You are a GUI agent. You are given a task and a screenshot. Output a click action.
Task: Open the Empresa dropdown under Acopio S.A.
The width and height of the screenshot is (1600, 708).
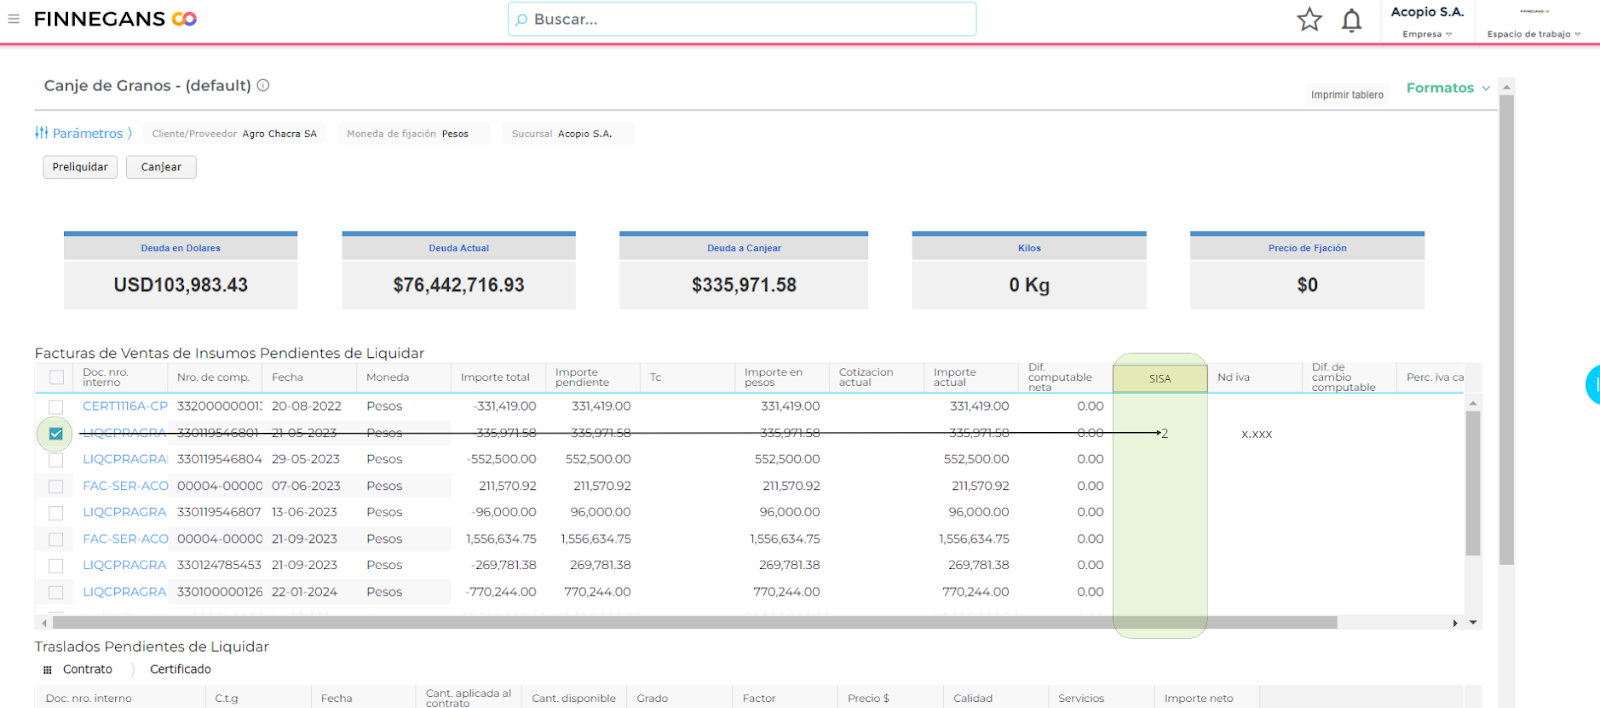[1427, 34]
